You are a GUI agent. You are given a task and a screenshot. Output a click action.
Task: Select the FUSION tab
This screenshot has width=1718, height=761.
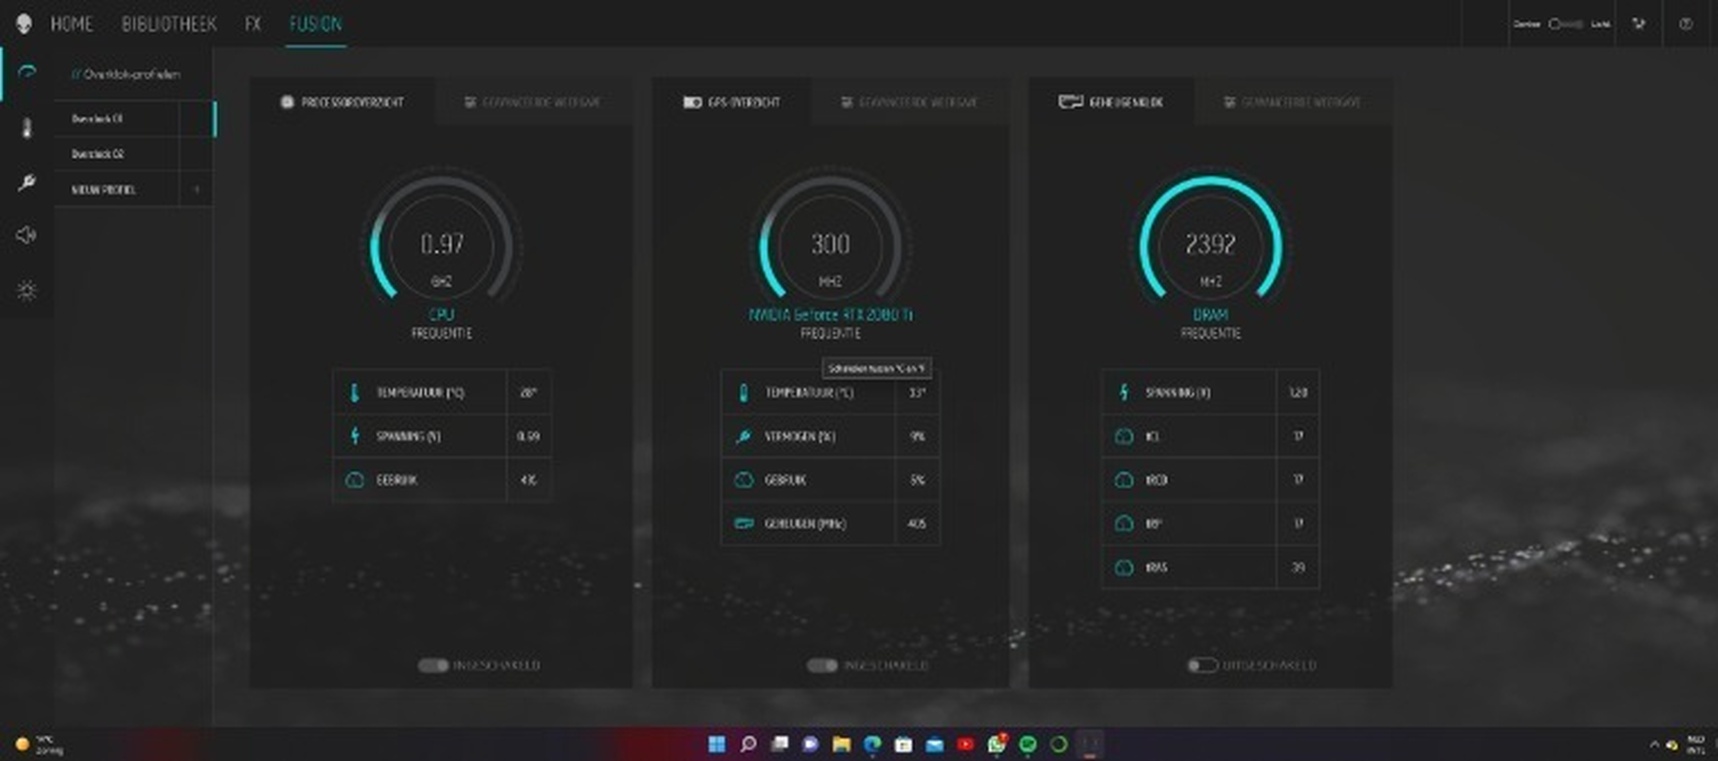pos(315,24)
